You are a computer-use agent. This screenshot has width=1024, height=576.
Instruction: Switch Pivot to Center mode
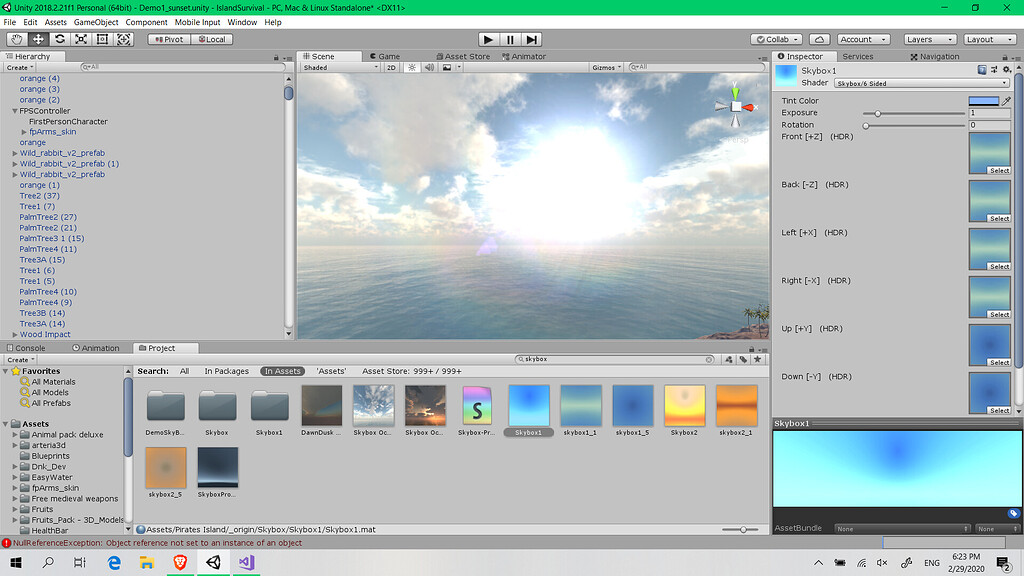click(x=171, y=39)
